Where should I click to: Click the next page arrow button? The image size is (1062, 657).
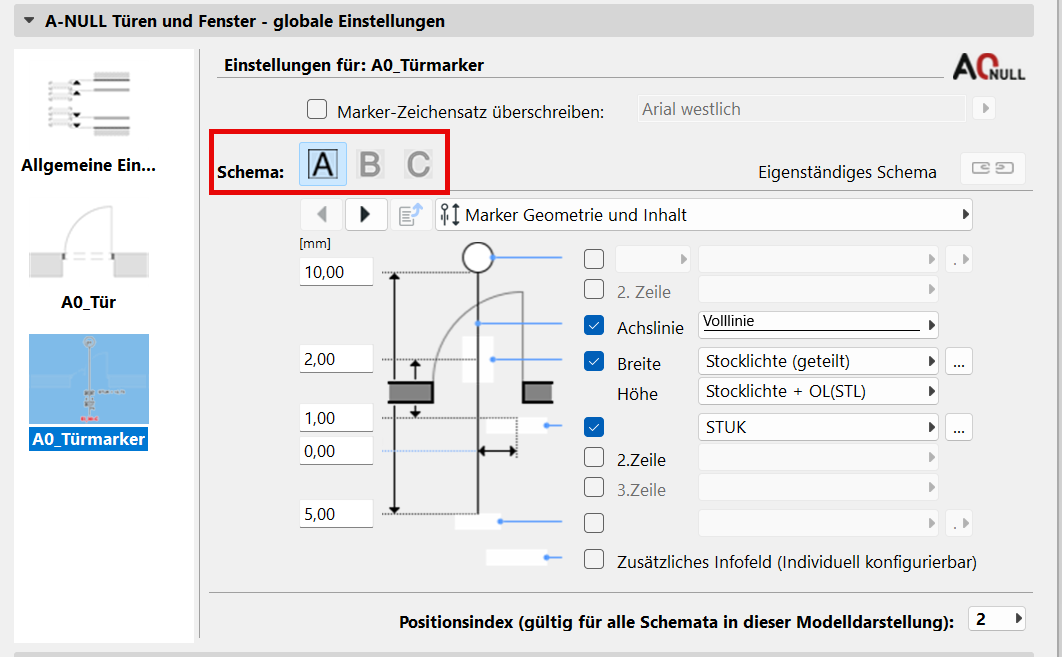click(x=366, y=215)
